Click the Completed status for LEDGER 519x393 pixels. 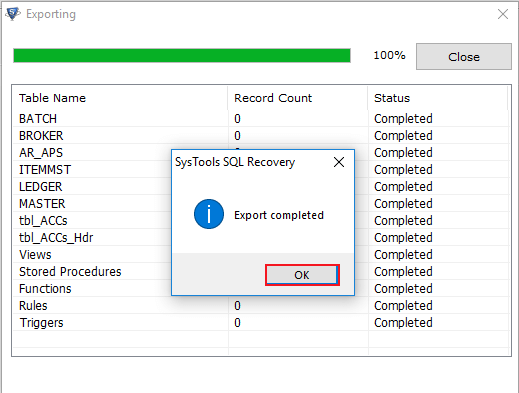(403, 187)
